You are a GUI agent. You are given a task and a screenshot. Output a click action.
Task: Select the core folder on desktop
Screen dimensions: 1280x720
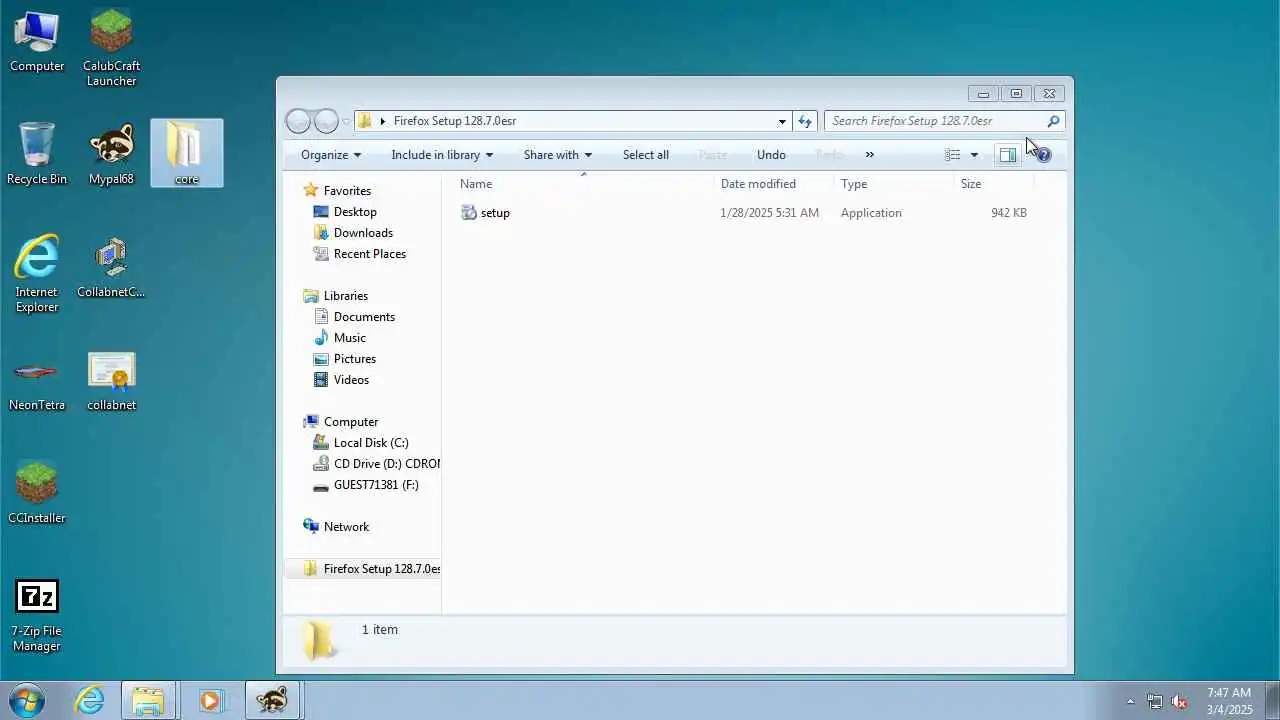(x=187, y=153)
